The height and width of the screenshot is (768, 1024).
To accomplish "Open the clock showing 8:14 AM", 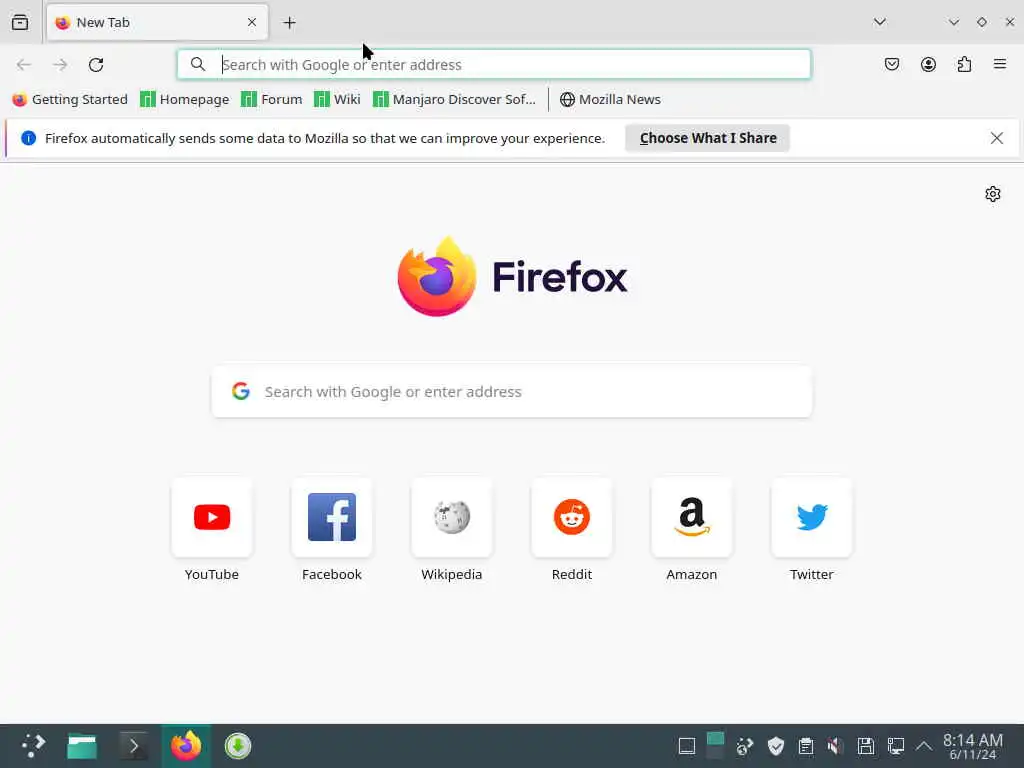I will [972, 746].
